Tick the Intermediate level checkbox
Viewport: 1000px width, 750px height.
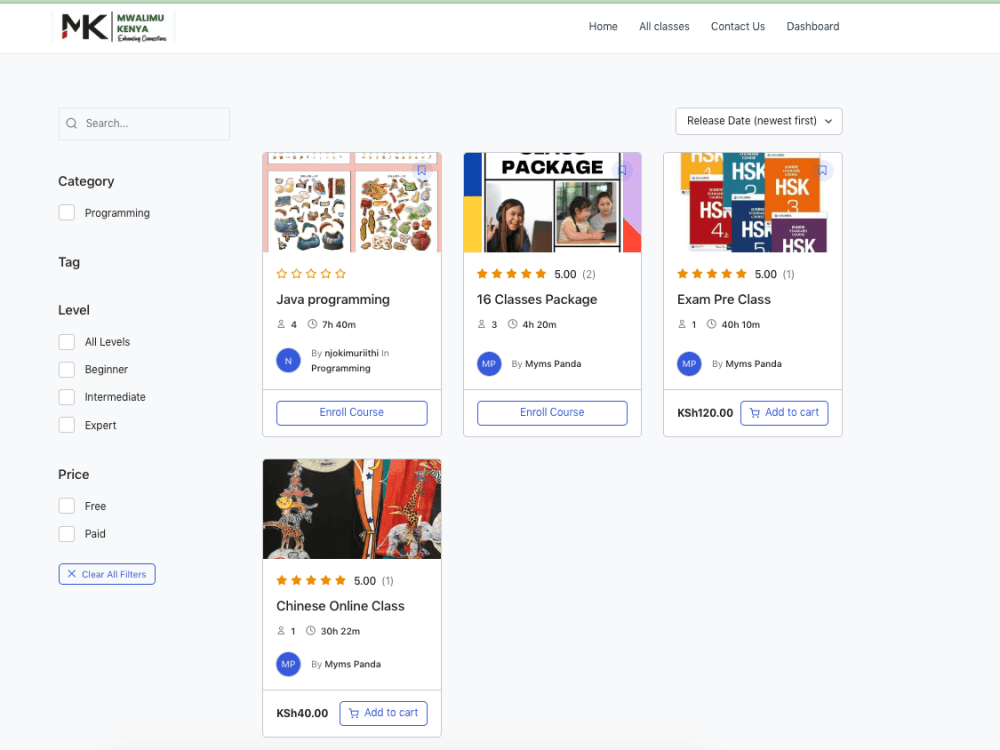(67, 397)
